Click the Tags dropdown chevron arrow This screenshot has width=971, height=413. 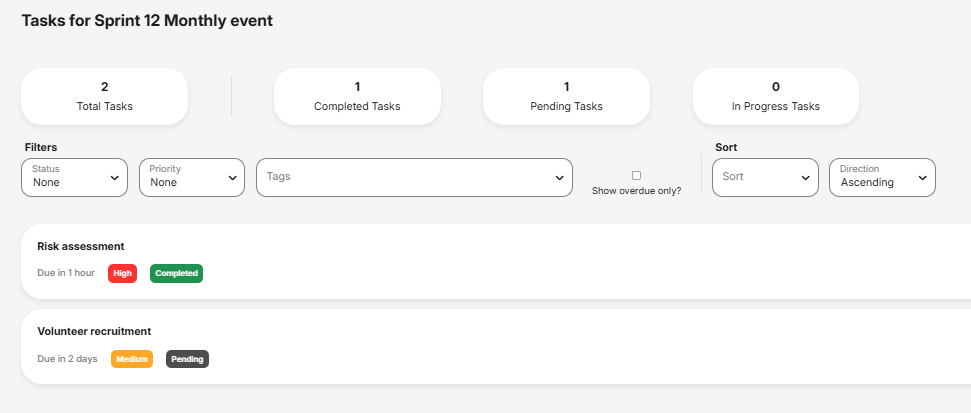click(x=559, y=178)
